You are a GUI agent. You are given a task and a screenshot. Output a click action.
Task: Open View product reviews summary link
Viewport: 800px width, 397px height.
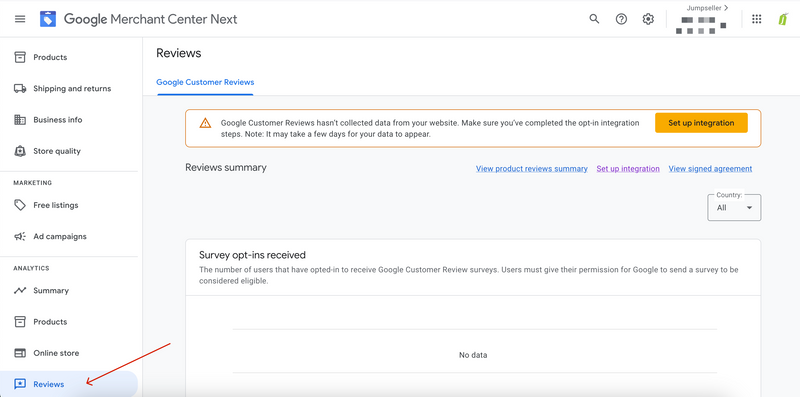(532, 168)
